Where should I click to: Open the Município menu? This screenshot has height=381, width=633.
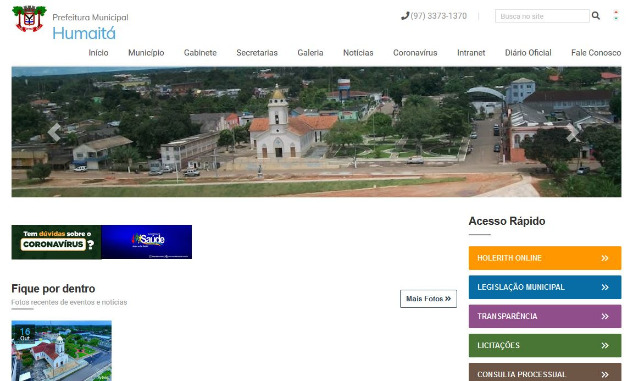[146, 53]
